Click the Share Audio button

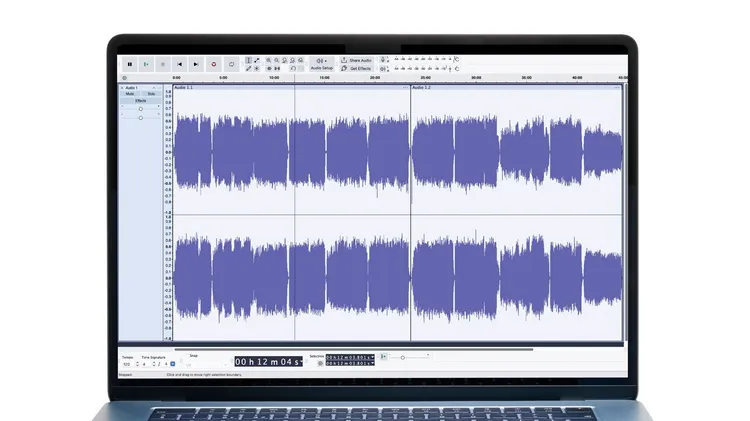[358, 60]
